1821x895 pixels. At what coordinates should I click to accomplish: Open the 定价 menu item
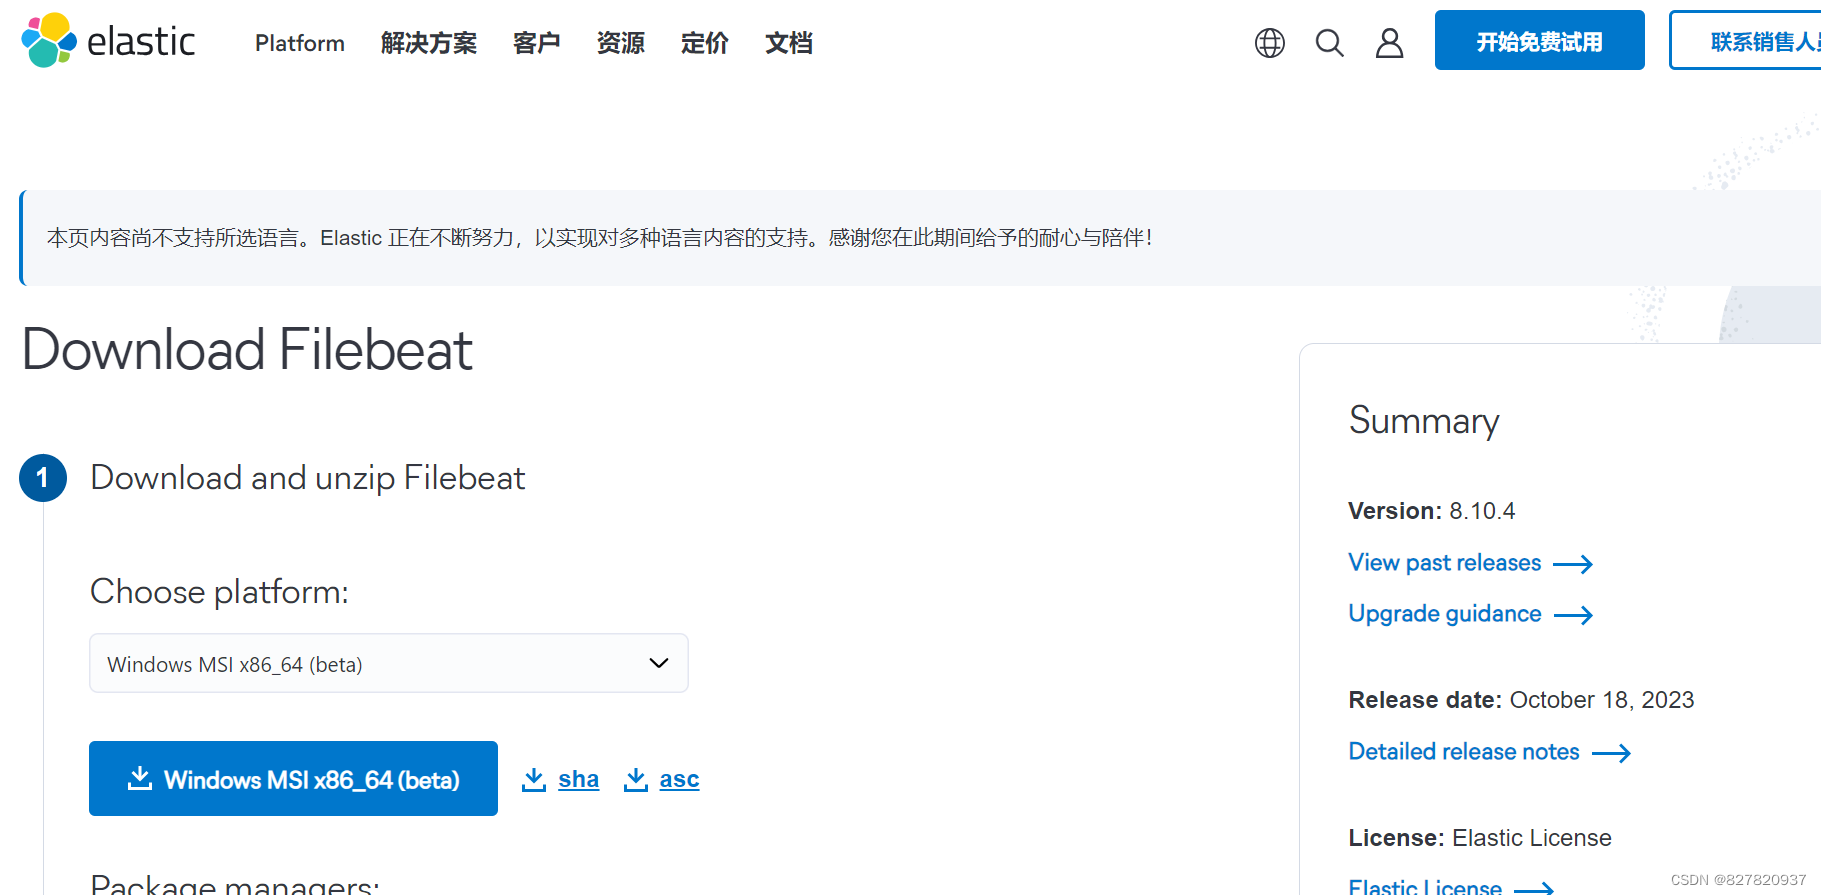click(x=705, y=43)
